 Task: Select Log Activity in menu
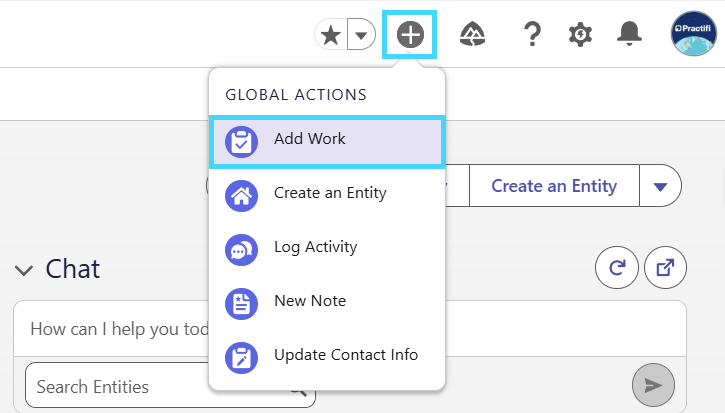327,250
